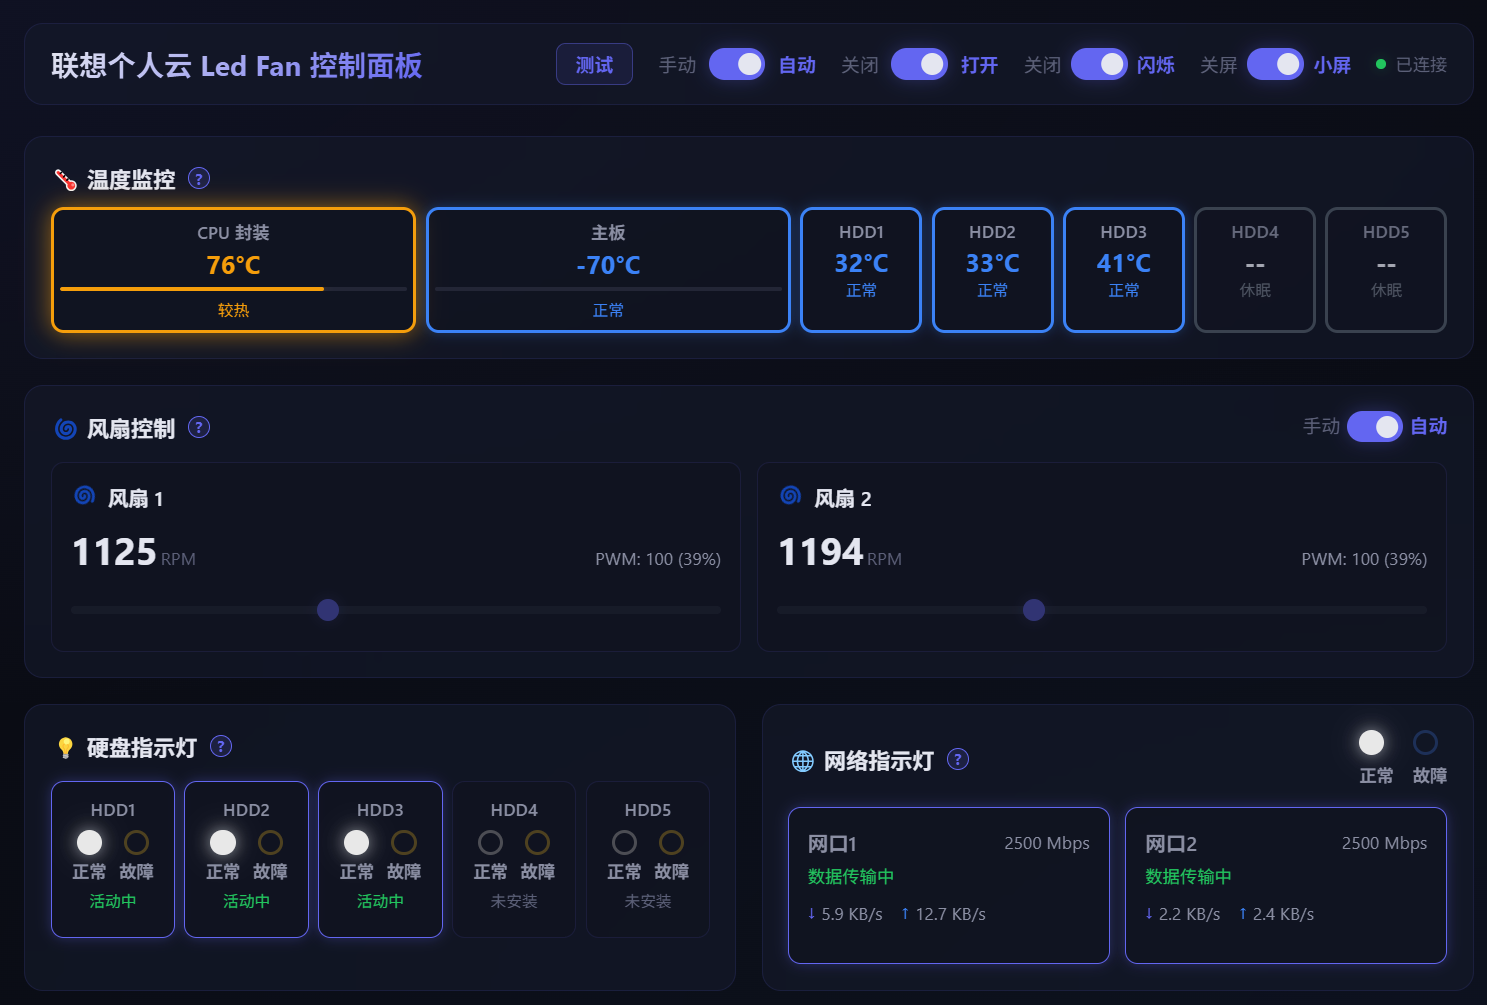Click the 测试 button

594,64
